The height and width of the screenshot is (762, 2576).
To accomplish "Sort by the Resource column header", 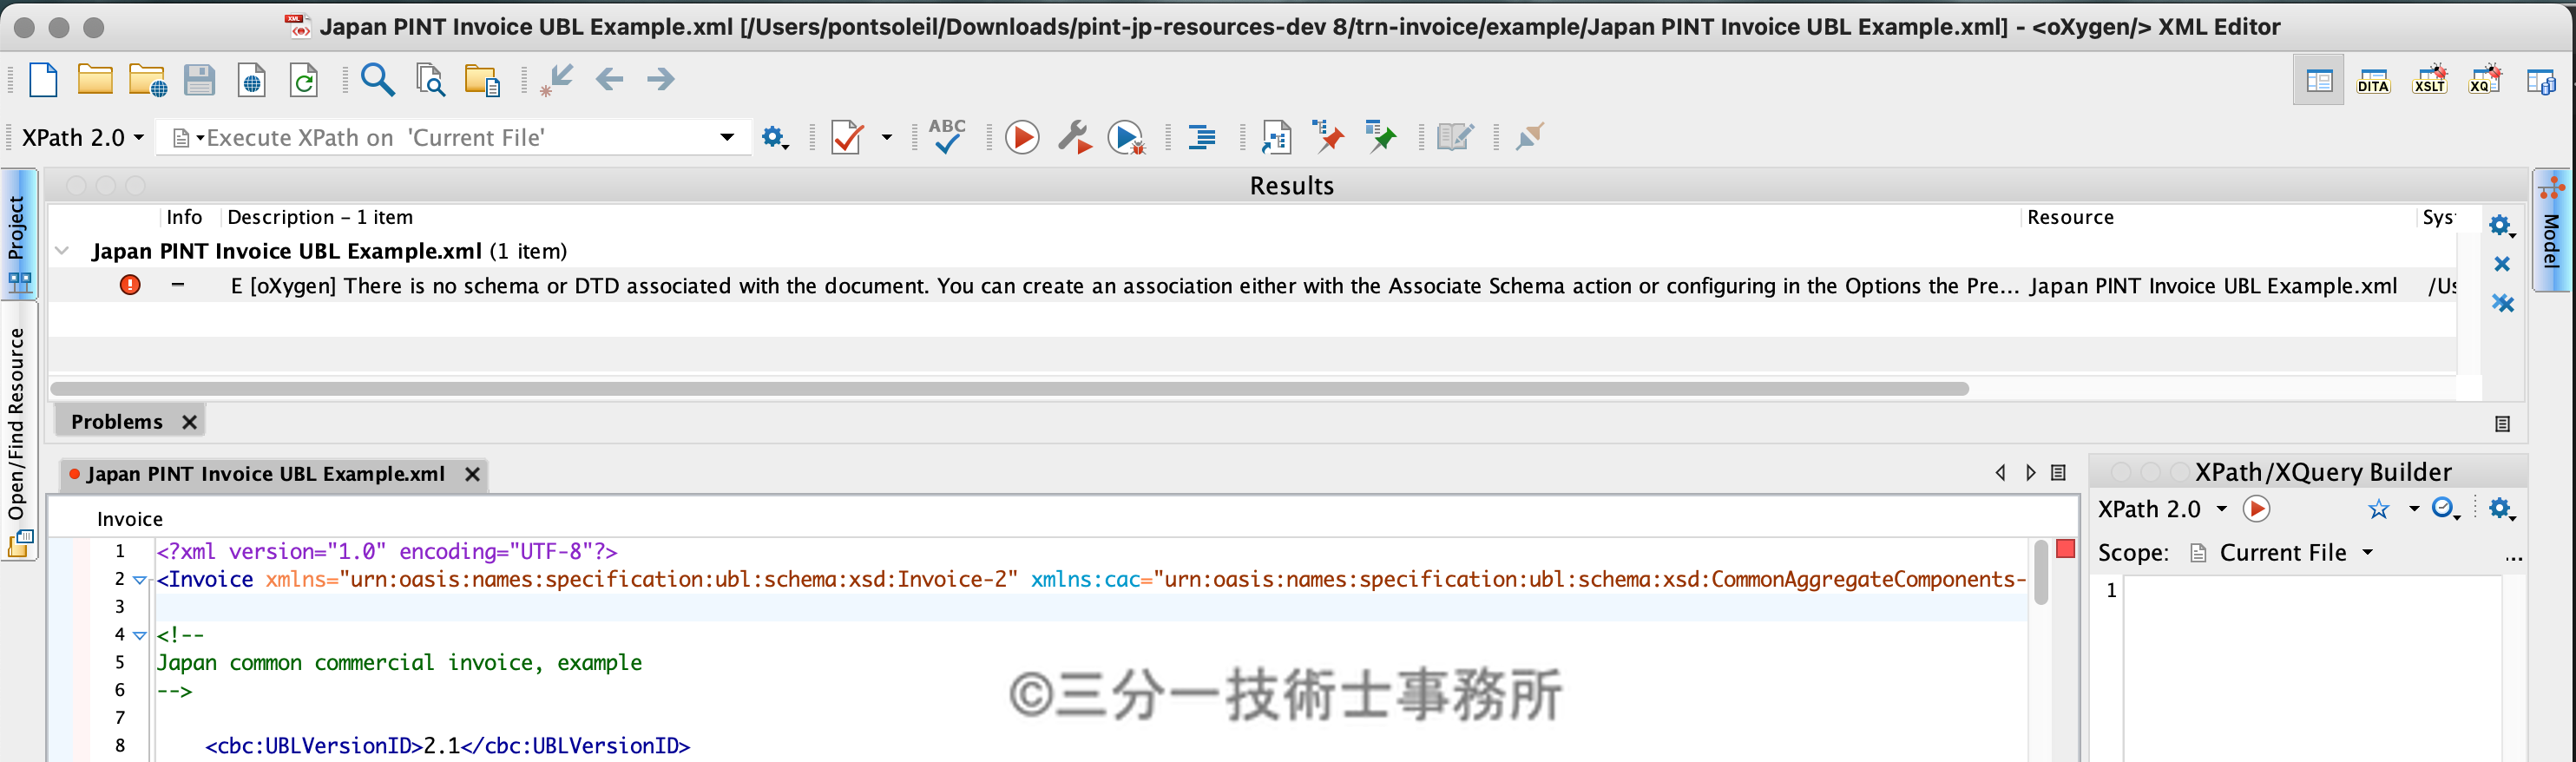I will click(2070, 217).
